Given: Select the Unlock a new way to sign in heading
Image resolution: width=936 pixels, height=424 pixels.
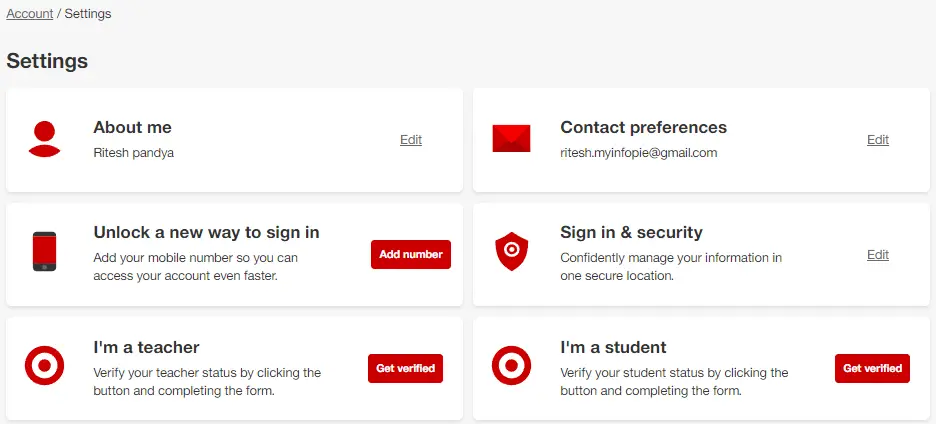Looking at the screenshot, I should point(207,232).
